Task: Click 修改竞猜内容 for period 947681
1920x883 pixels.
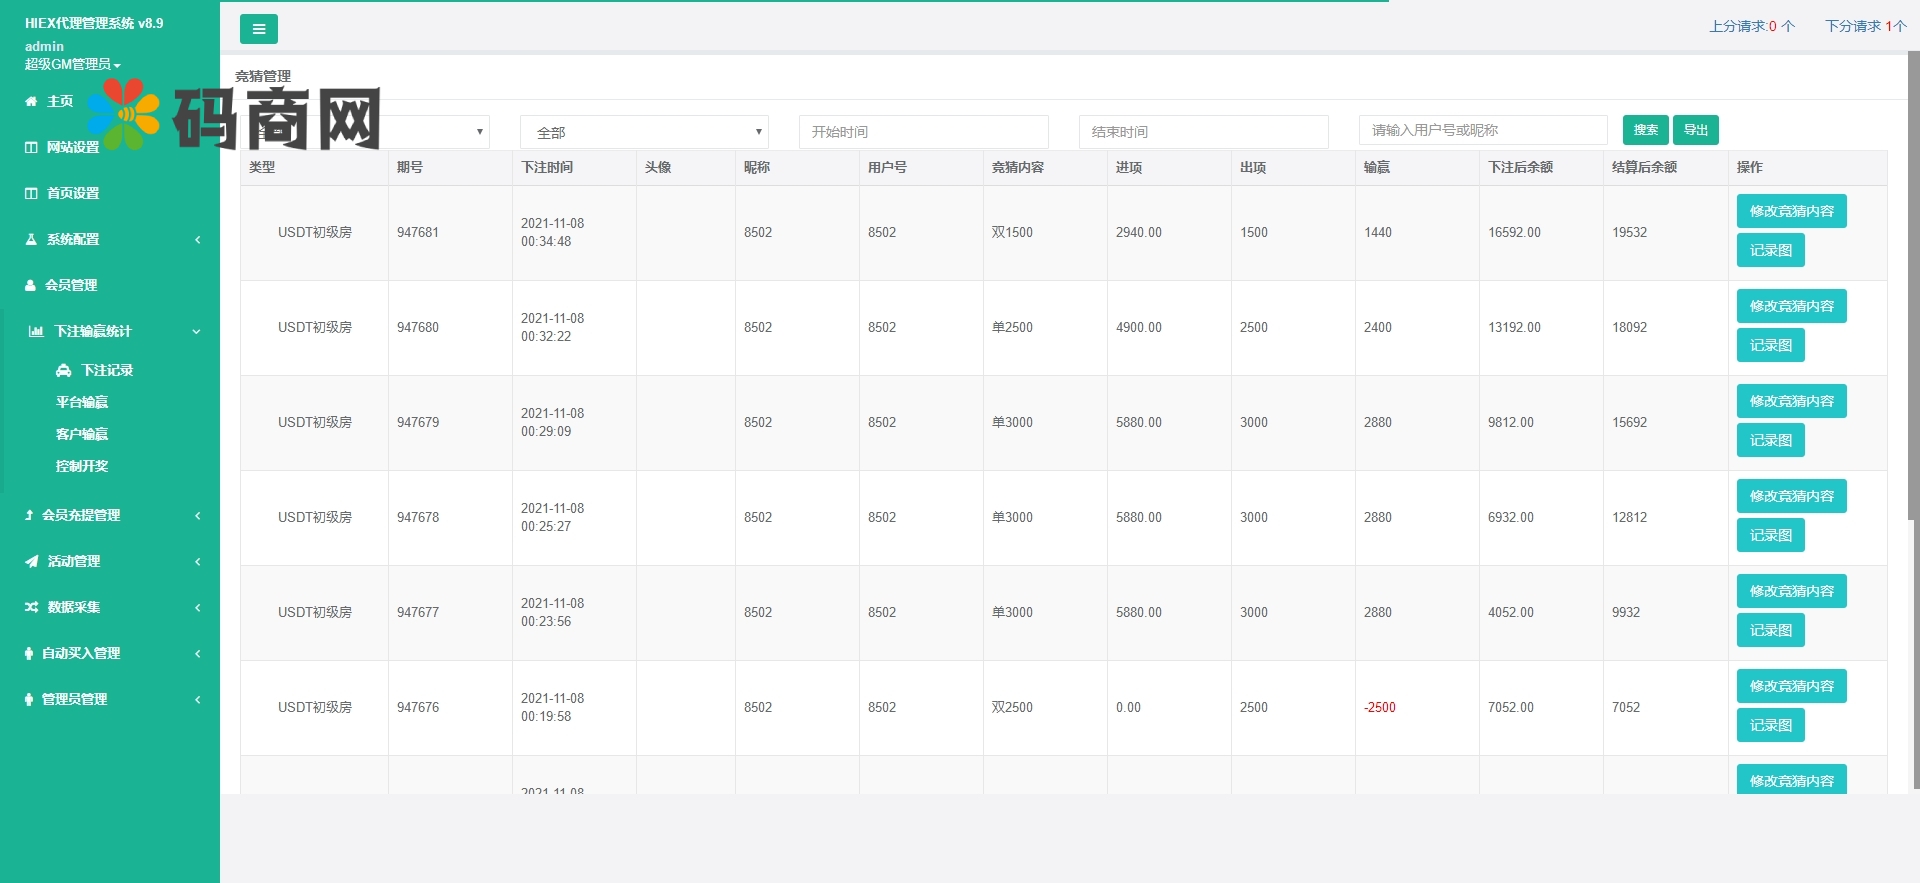Action: [x=1791, y=211]
